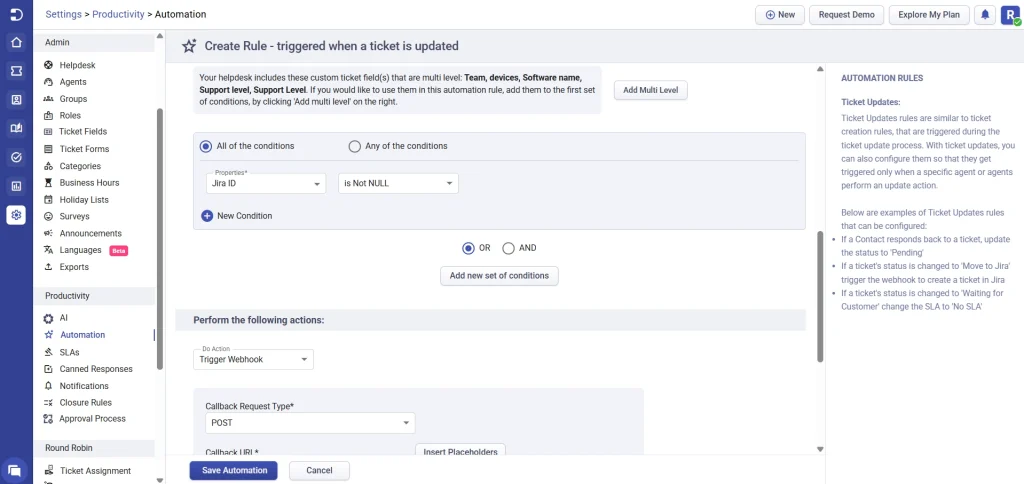Open Ticket Forms settings
The height and width of the screenshot is (484, 1024).
pyautogui.click(x=84, y=149)
